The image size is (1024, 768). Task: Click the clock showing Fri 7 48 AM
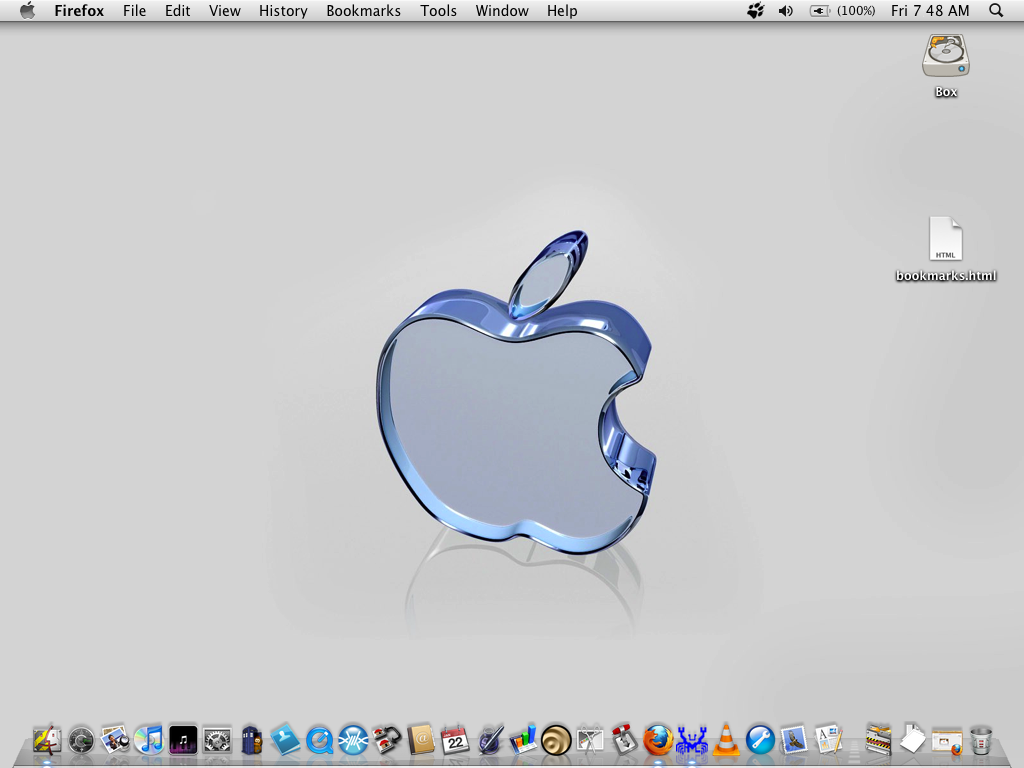tap(930, 10)
